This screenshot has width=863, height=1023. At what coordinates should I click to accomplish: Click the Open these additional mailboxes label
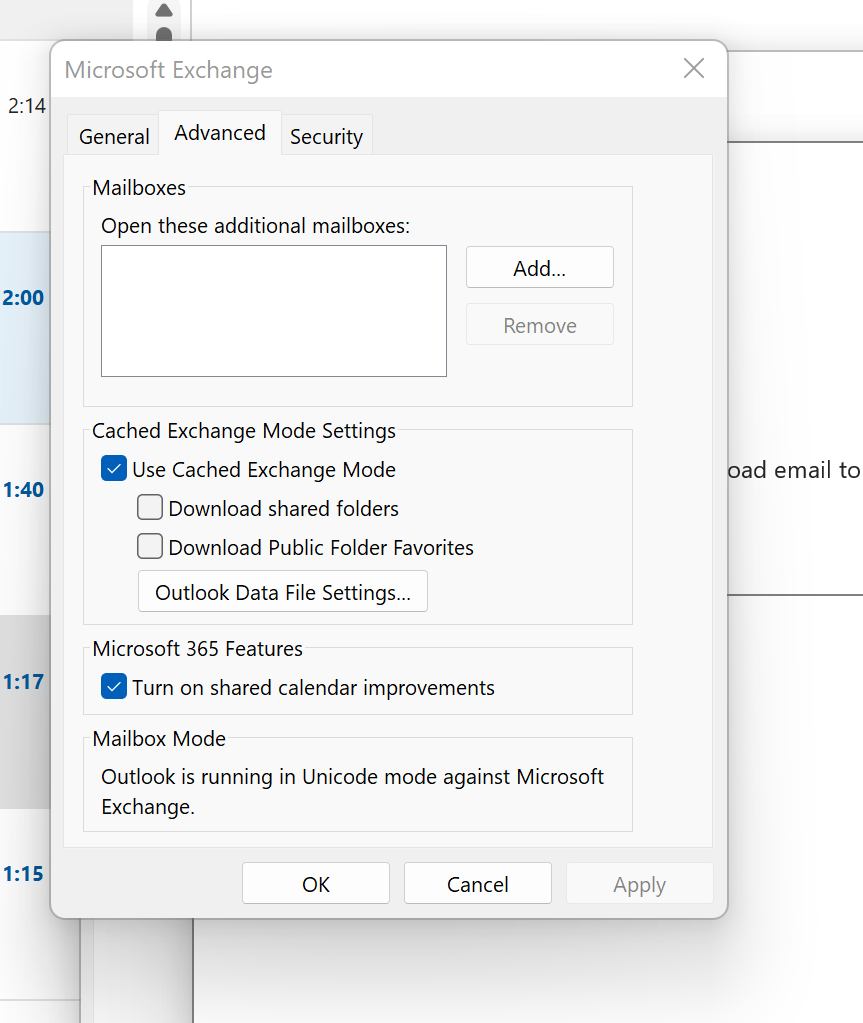click(x=256, y=226)
